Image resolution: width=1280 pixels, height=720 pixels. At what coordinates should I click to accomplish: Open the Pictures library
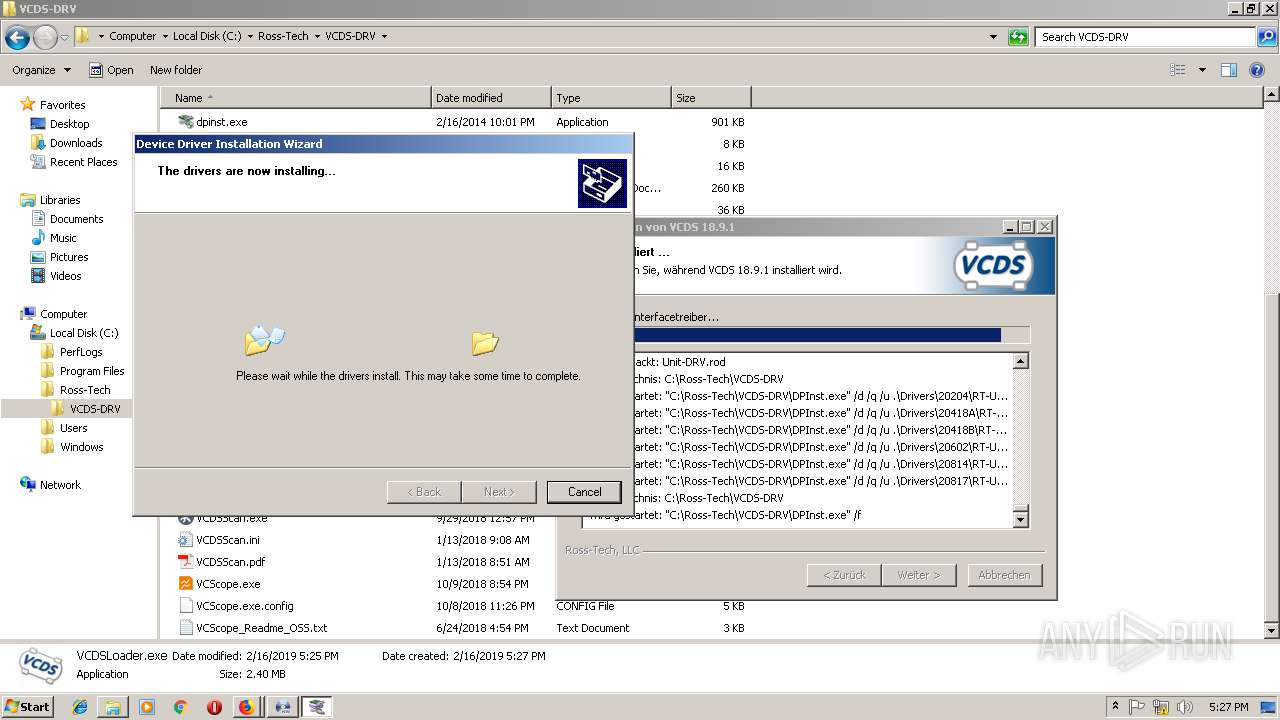(69, 257)
